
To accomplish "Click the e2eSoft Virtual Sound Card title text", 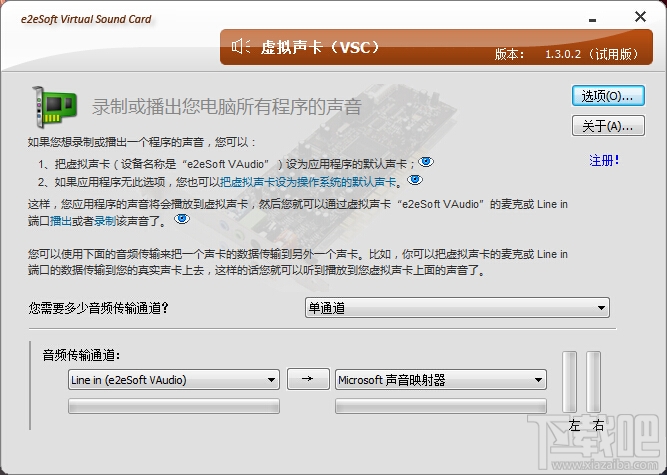I will pos(86,20).
